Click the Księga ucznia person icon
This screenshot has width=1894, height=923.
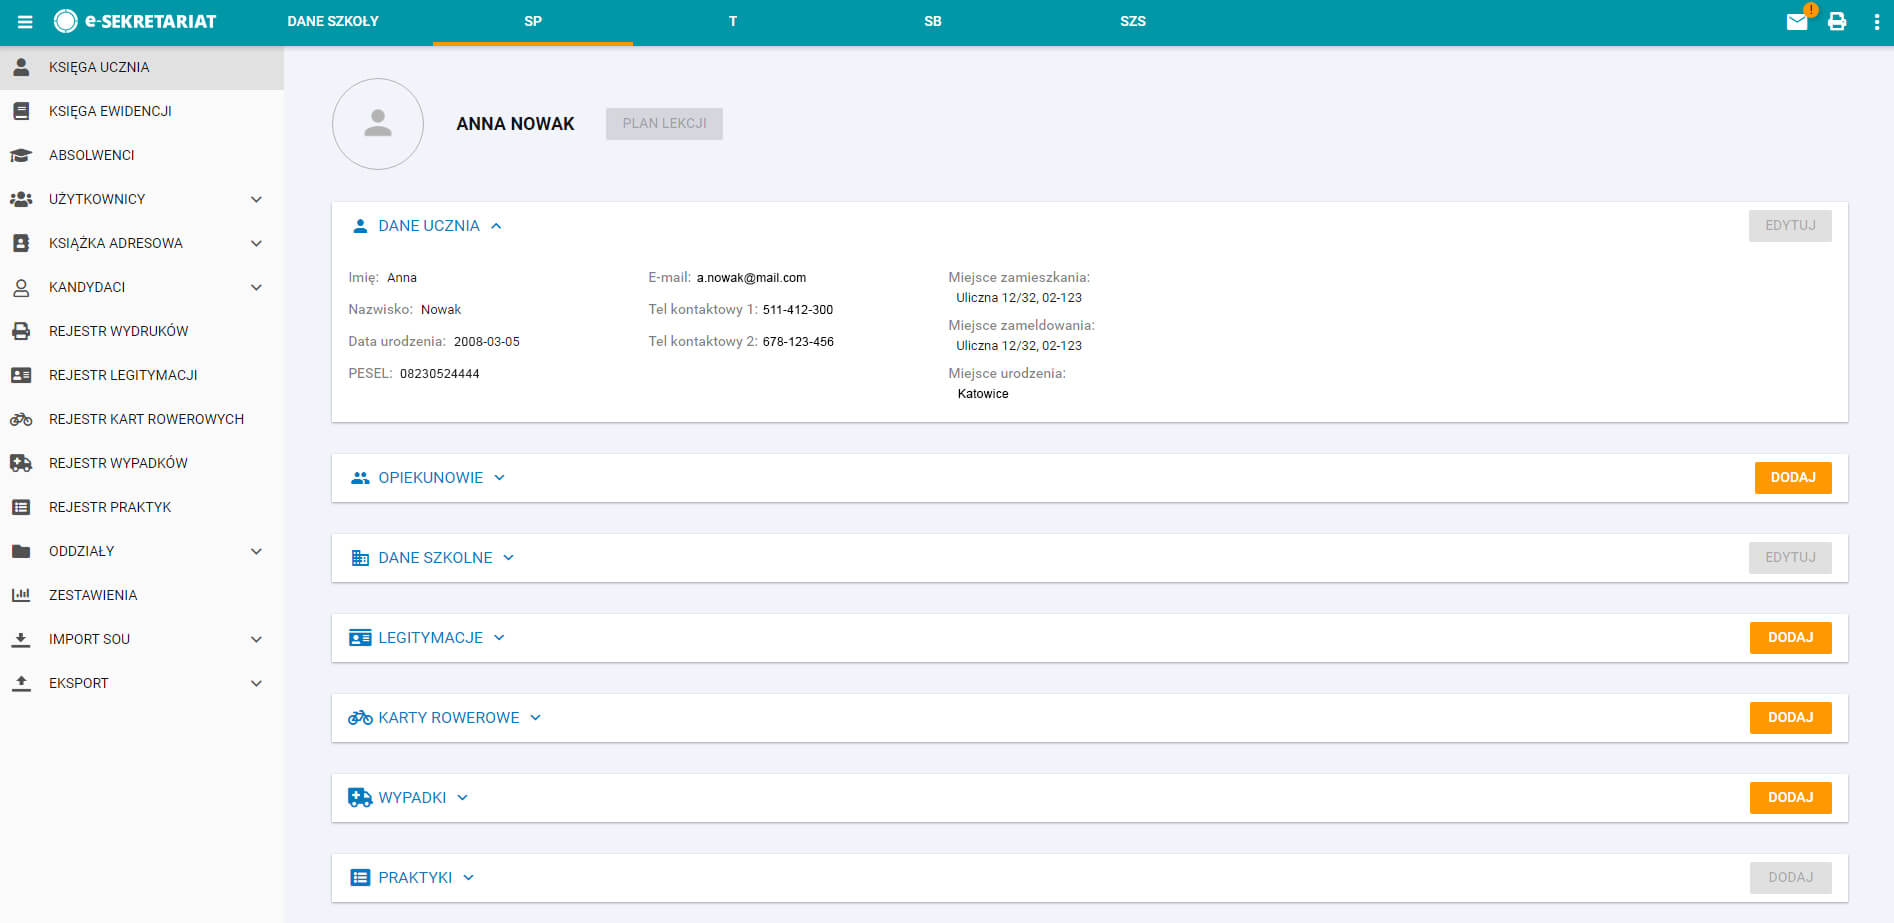[21, 67]
